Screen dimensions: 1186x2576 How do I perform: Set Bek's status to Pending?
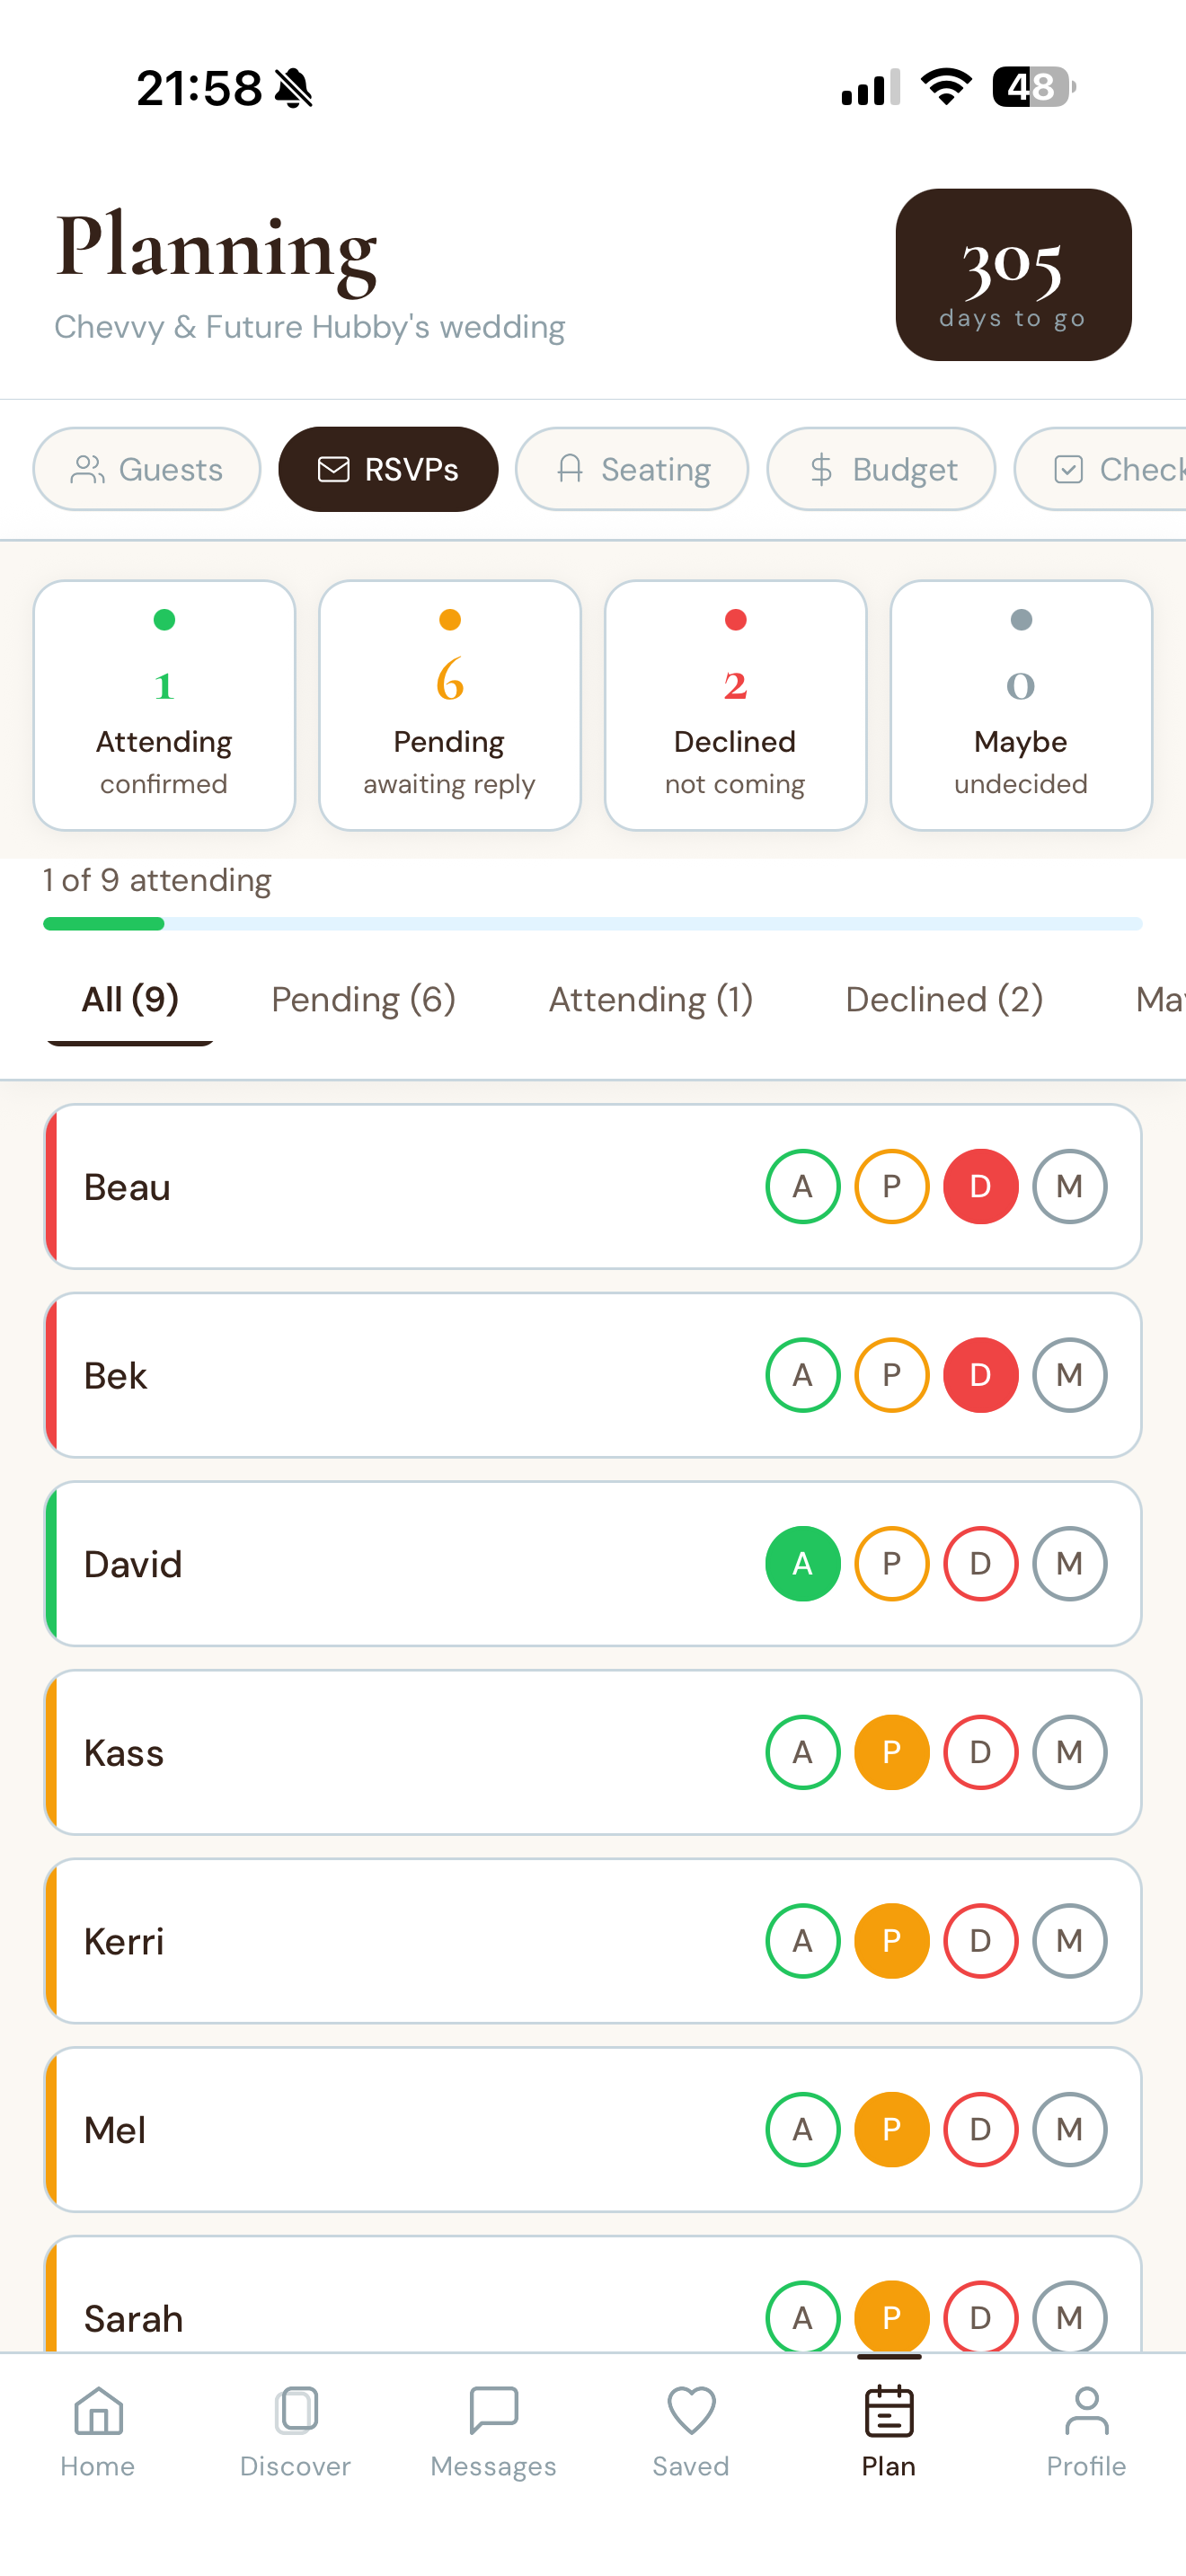pyautogui.click(x=892, y=1375)
